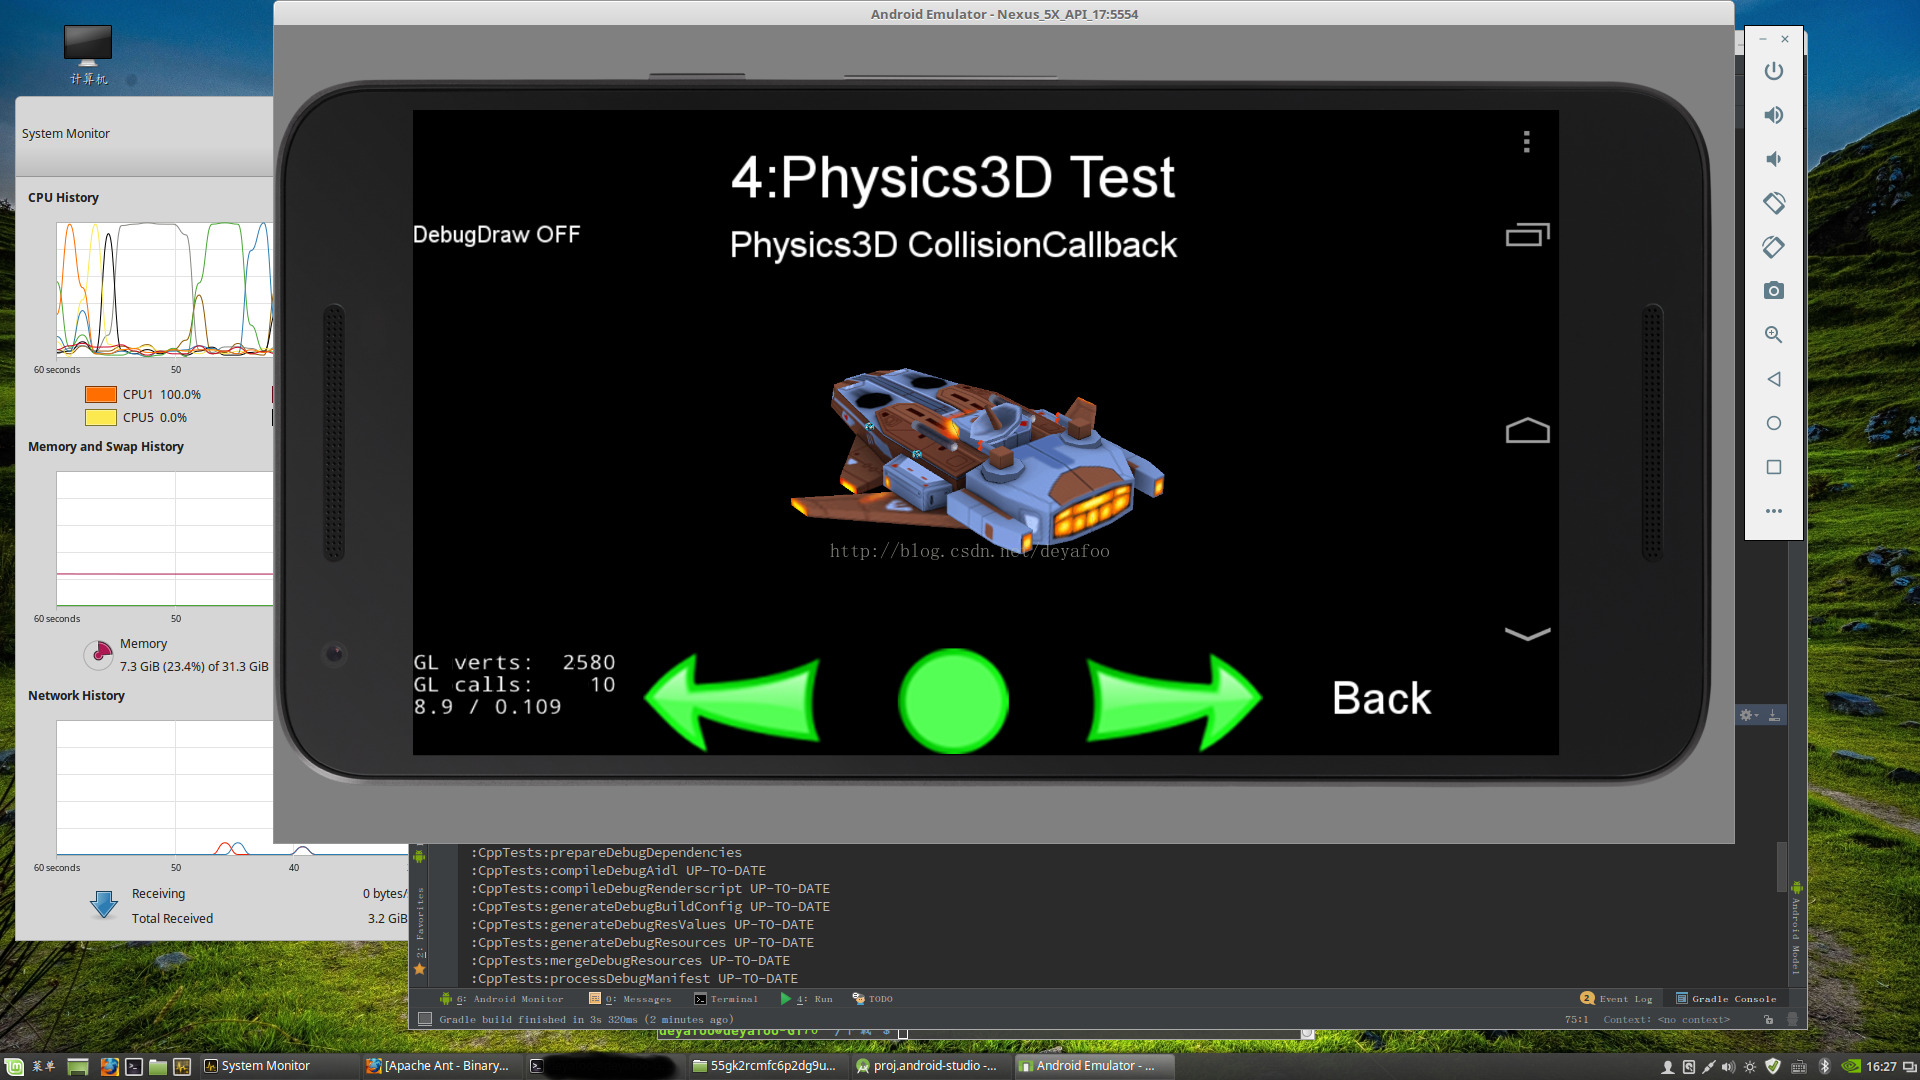The width and height of the screenshot is (1920, 1080).
Task: Click the volume icon in the system tray
Action: coord(1728,1067)
